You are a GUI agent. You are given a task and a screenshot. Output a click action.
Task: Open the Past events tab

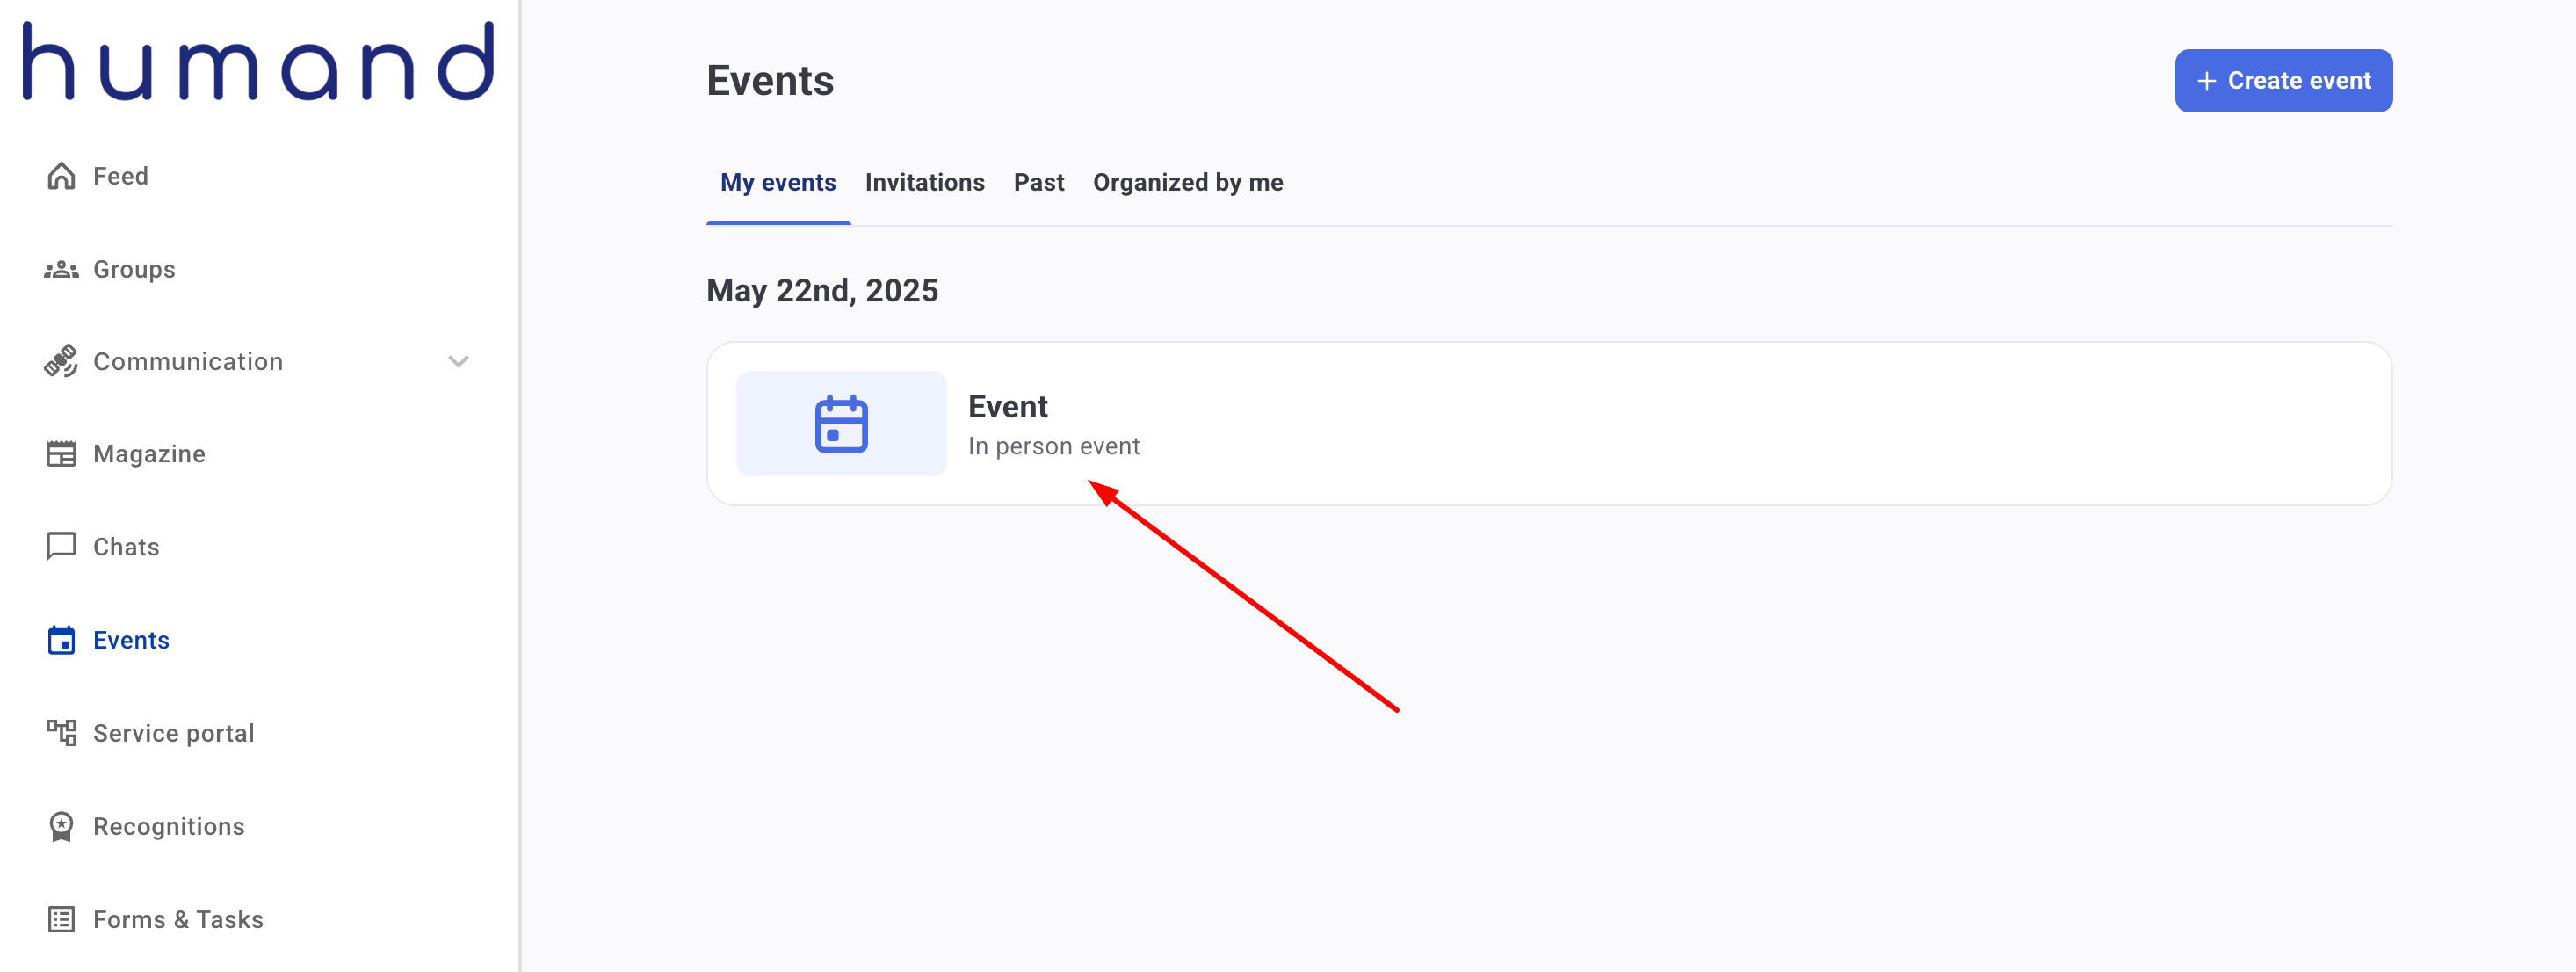[1038, 182]
